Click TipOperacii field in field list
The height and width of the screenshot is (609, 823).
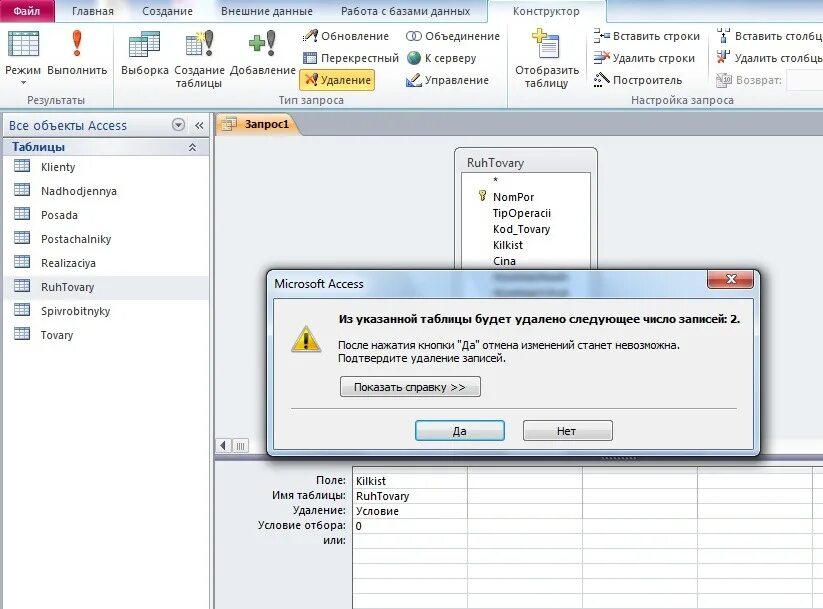pos(521,213)
